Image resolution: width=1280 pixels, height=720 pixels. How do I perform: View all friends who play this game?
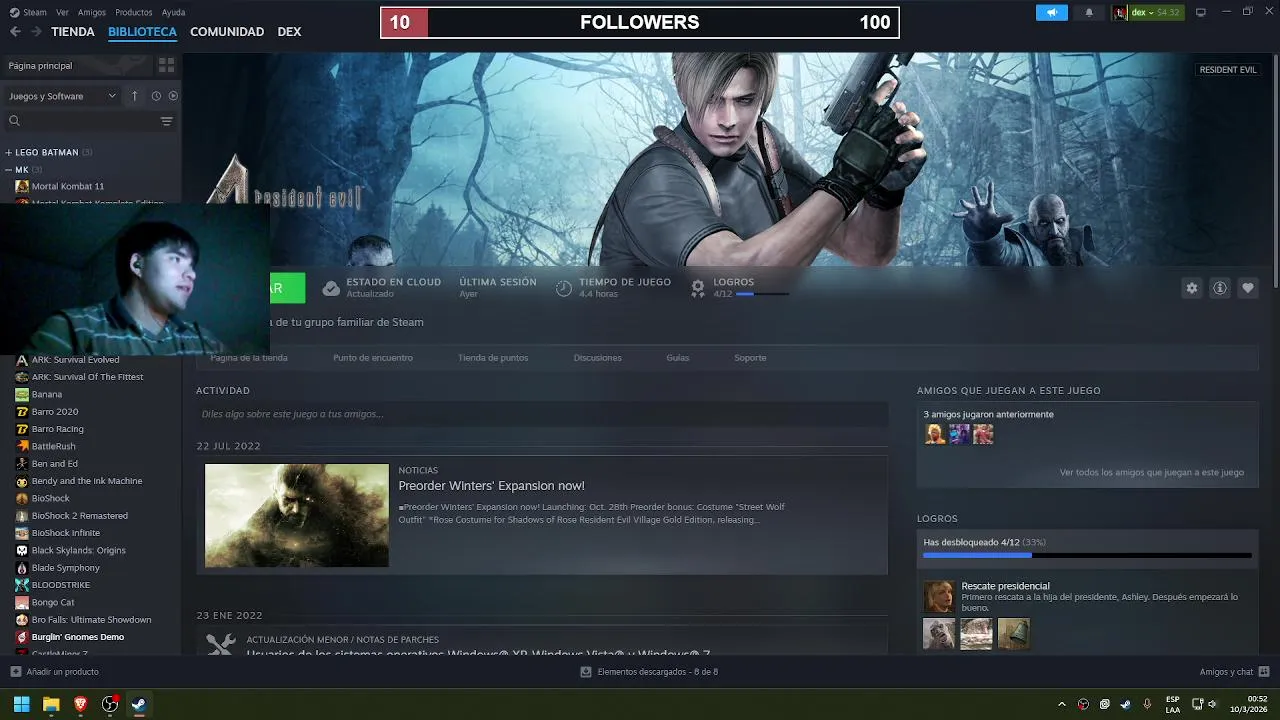coord(1152,472)
